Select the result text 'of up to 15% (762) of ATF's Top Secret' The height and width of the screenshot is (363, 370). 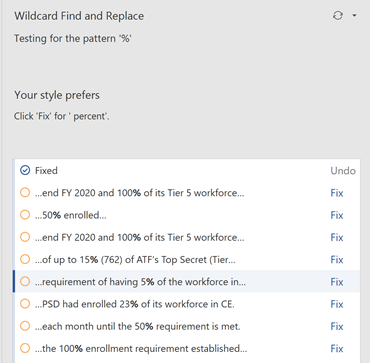(x=135, y=260)
